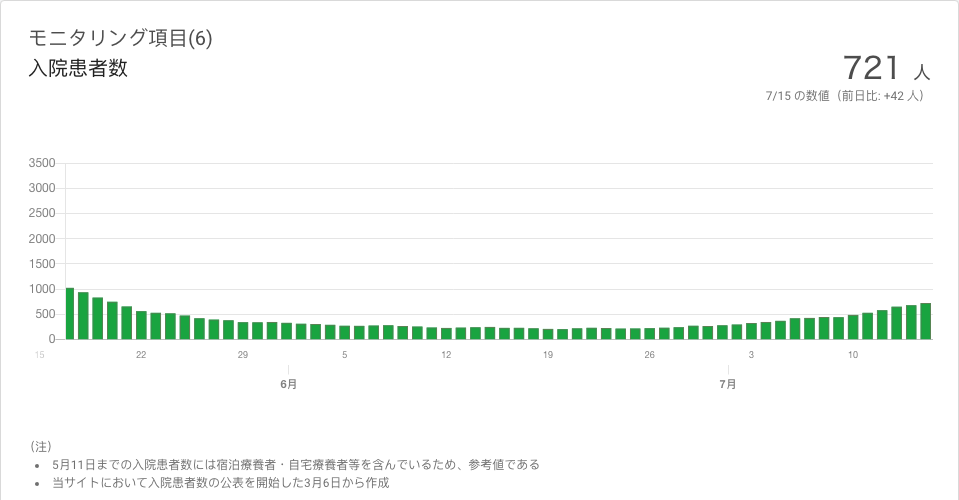Click the 2500 y-axis label
Image resolution: width=959 pixels, height=500 pixels.
[42, 213]
